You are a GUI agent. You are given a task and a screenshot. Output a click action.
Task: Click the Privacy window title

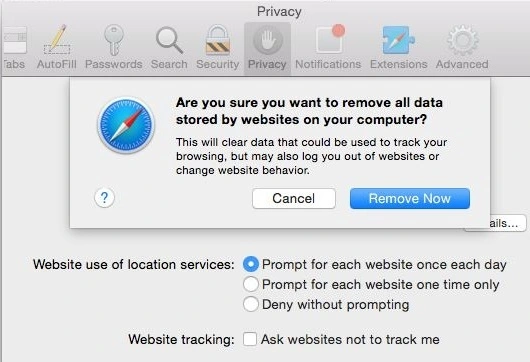click(x=279, y=11)
